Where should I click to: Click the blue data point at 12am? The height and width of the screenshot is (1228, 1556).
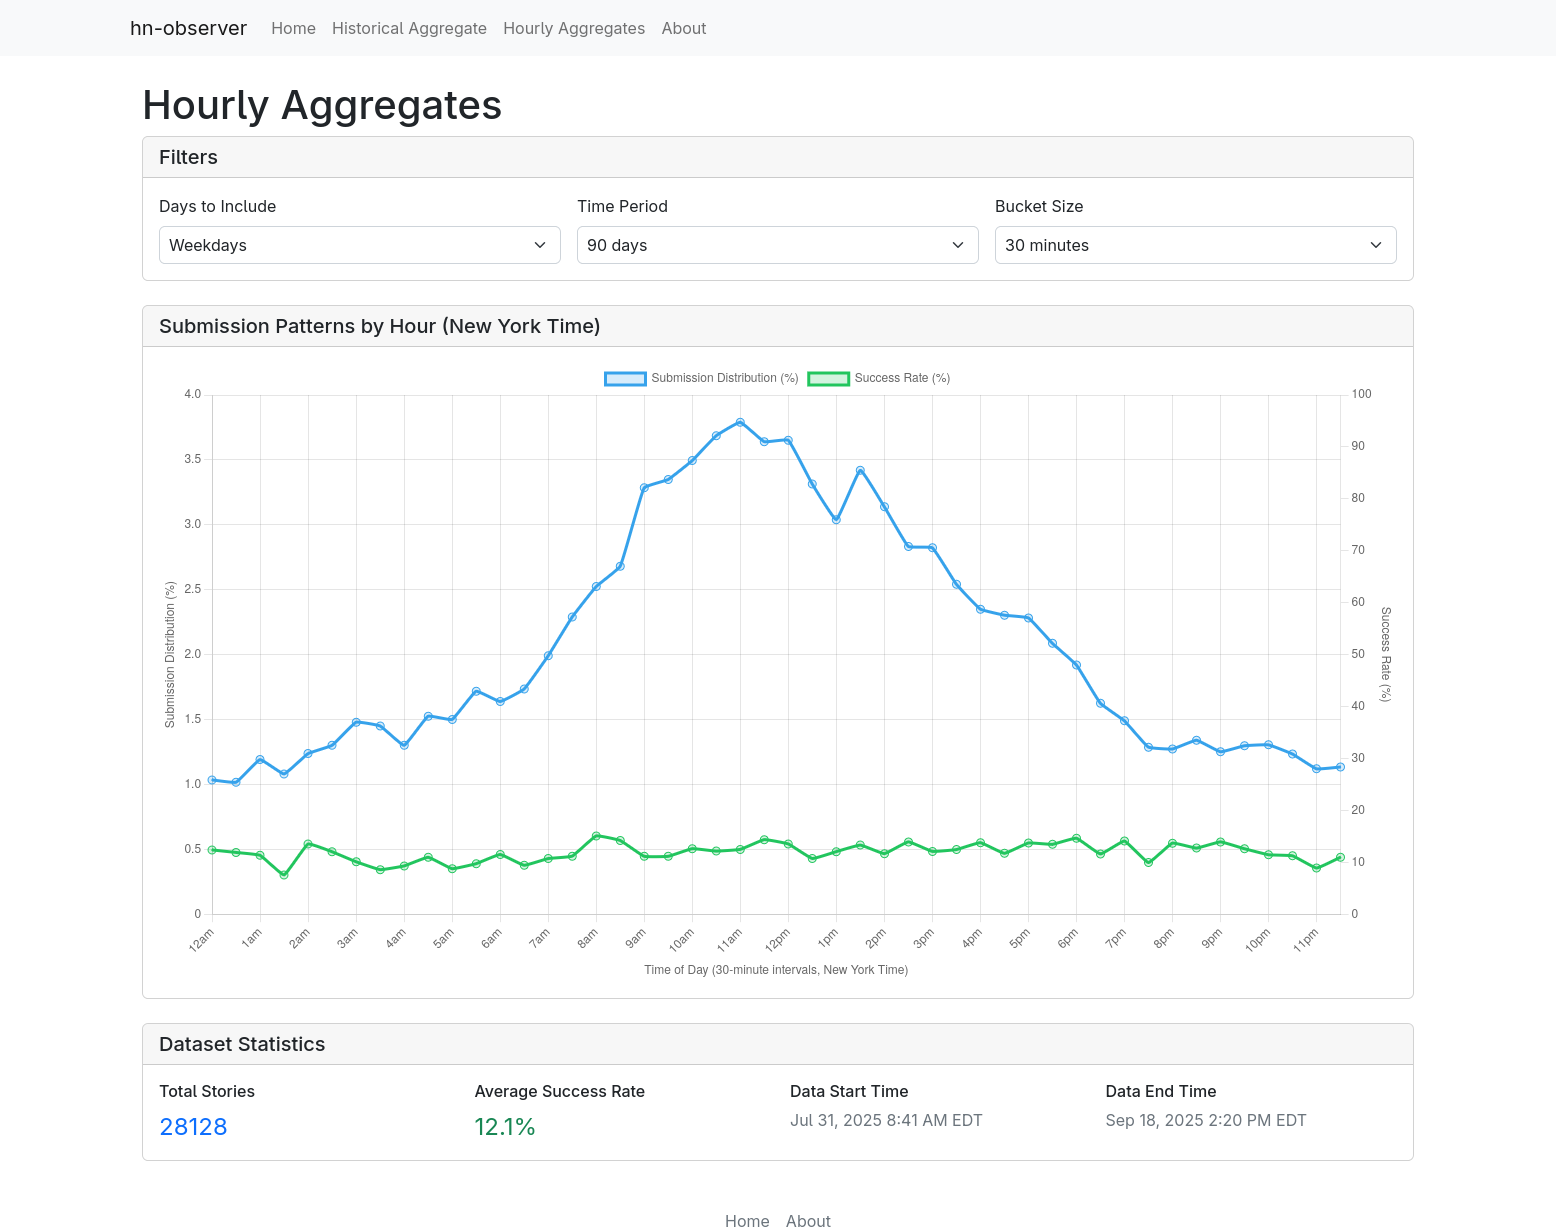(212, 780)
